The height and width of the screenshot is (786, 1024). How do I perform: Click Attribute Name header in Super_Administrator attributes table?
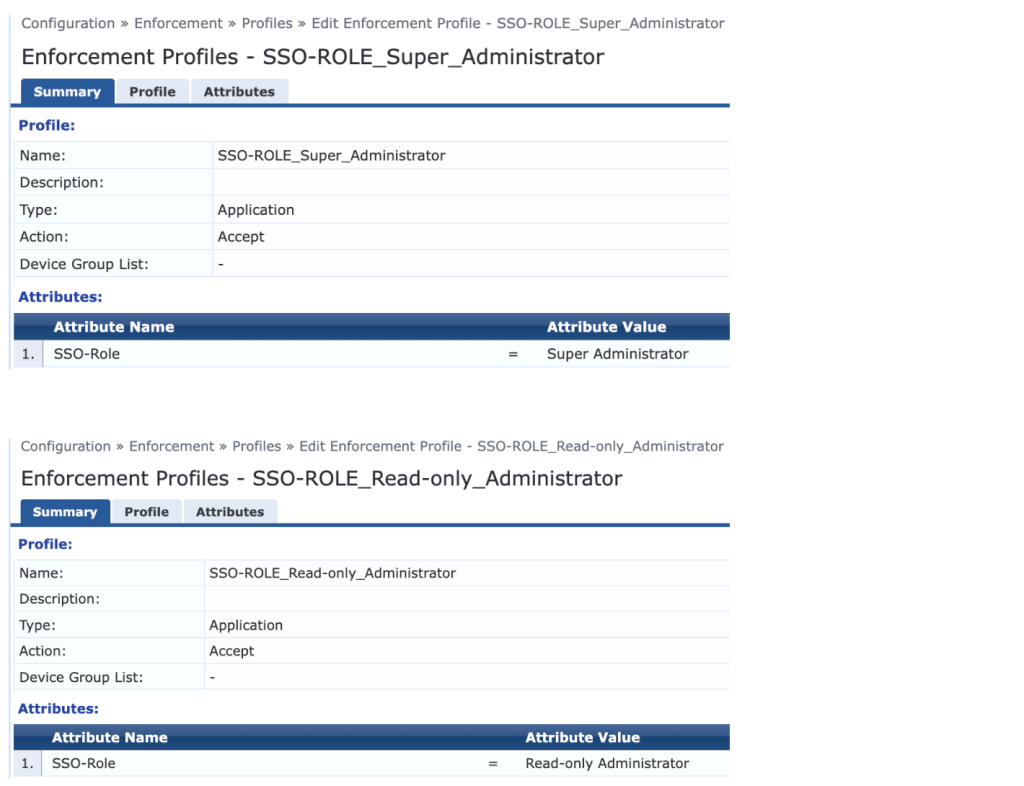click(x=114, y=327)
